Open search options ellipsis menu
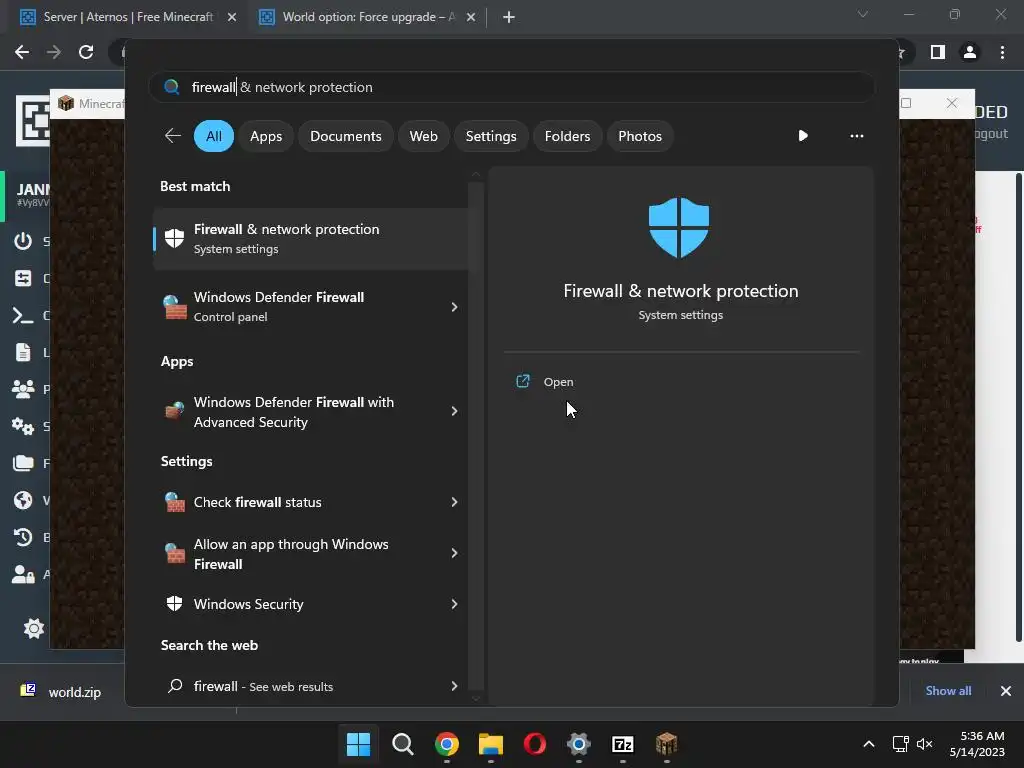Screen dimensions: 1024x768 point(857,136)
